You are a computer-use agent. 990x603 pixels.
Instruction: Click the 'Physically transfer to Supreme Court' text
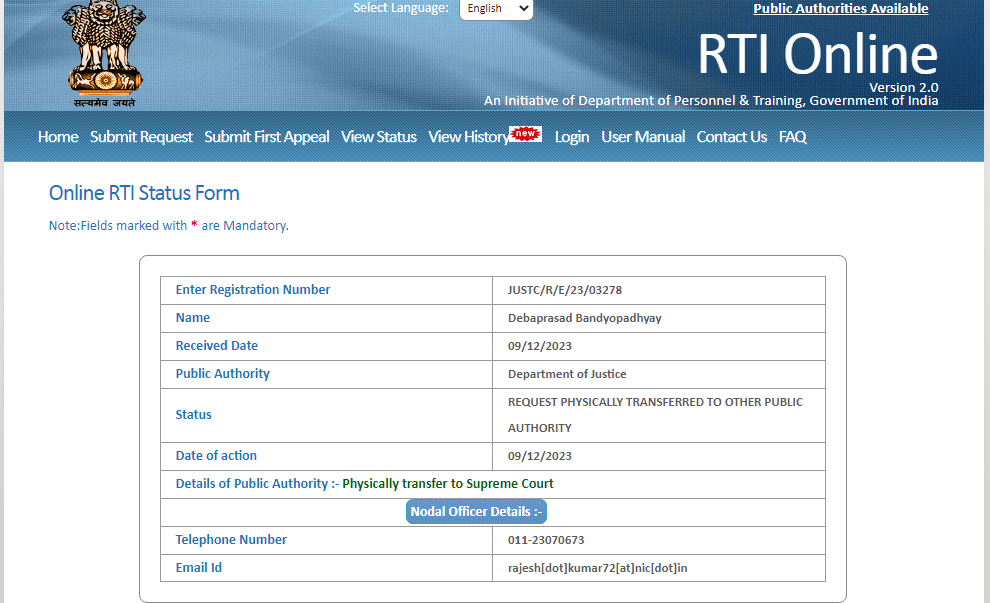point(447,484)
